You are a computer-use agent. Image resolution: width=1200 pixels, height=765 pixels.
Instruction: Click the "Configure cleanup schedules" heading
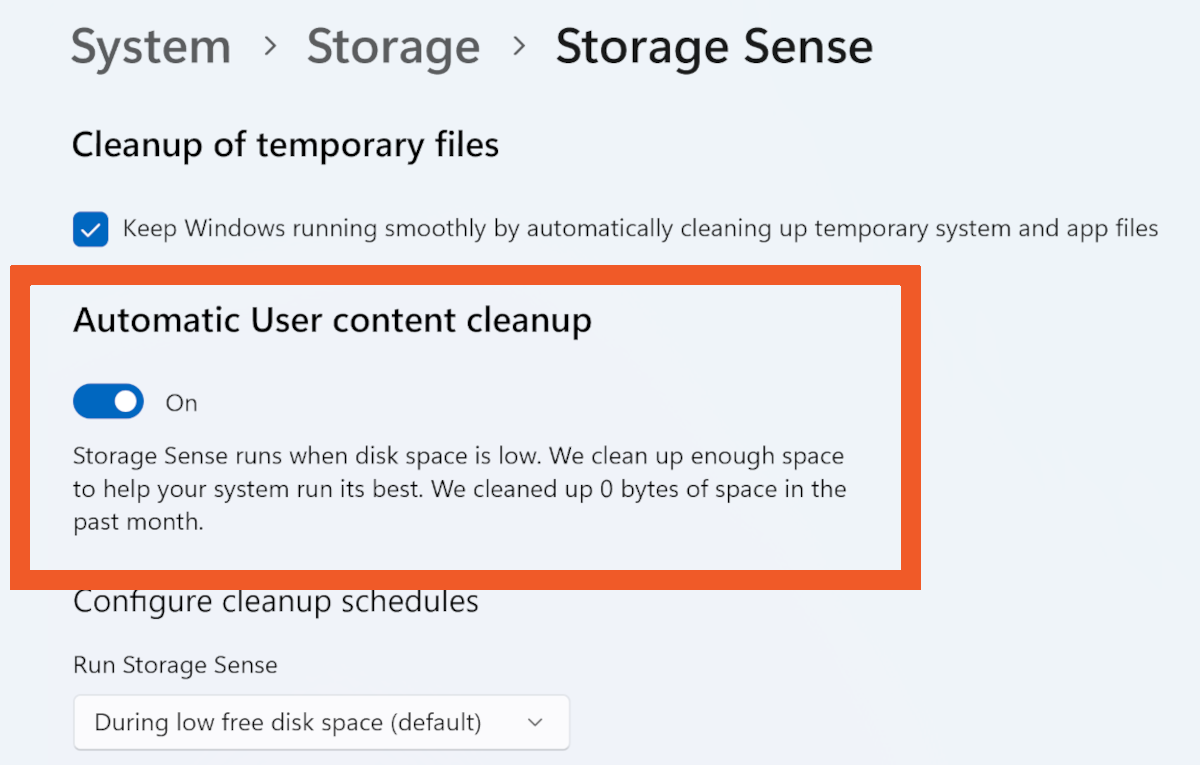(x=276, y=602)
